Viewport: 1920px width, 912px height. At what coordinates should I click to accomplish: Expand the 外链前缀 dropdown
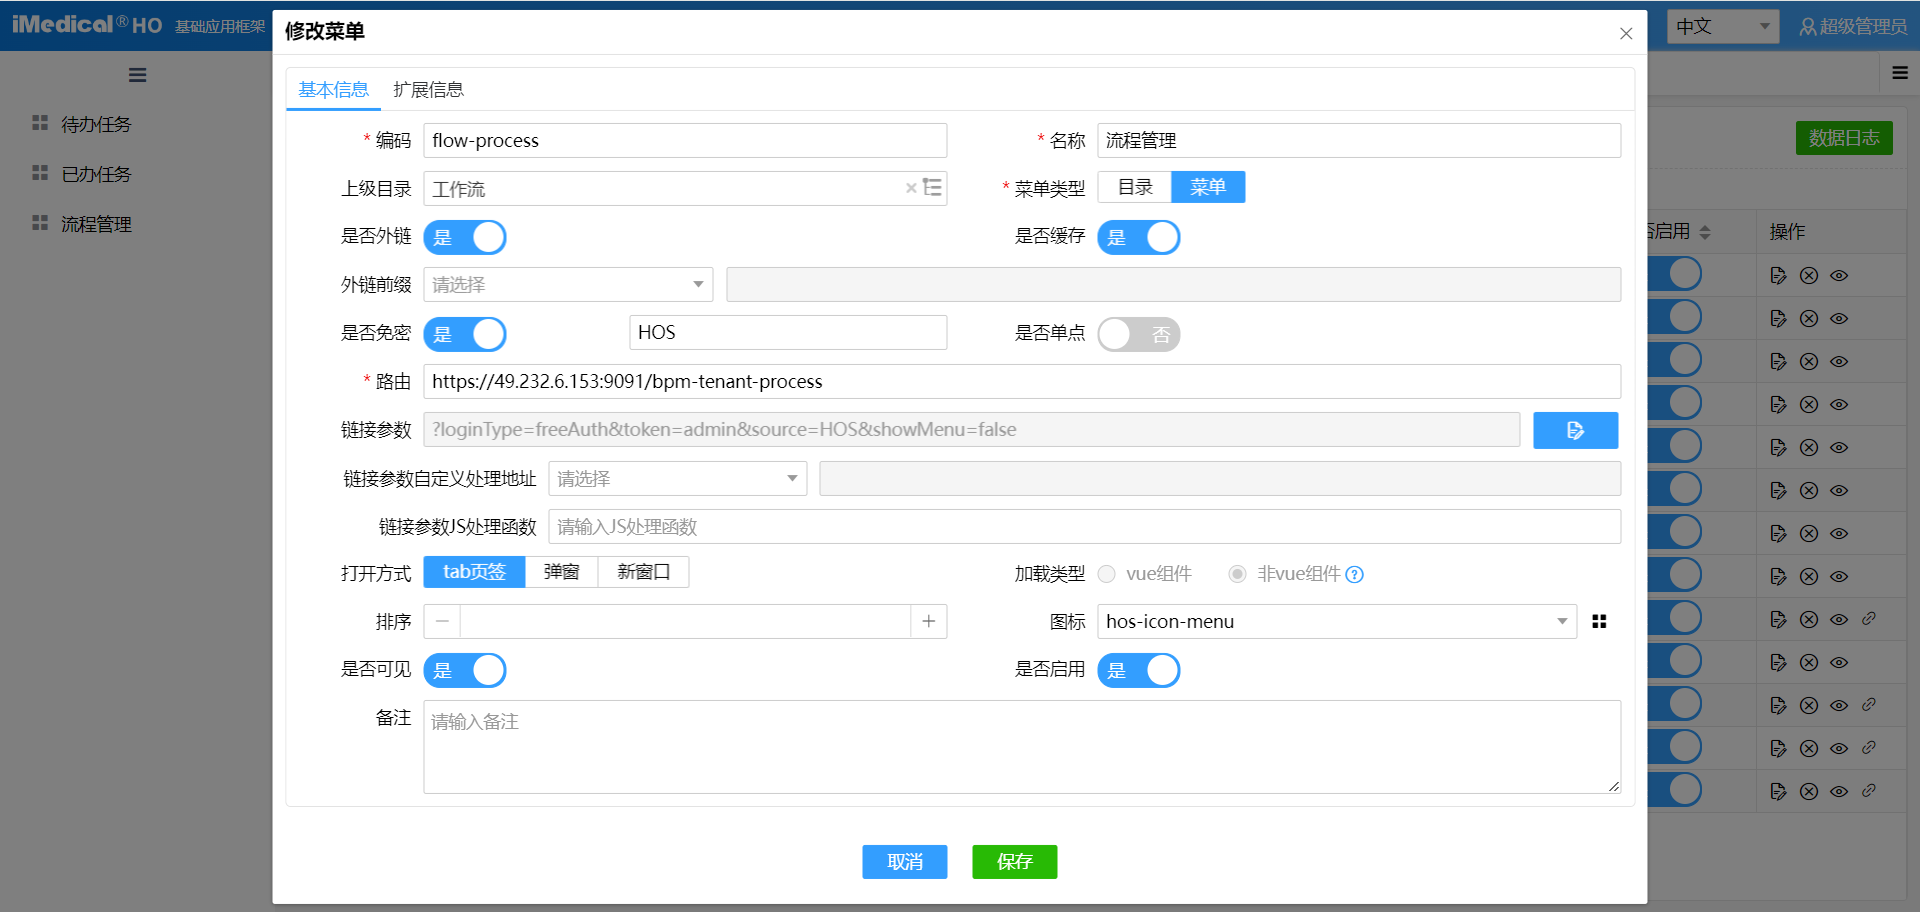568,285
